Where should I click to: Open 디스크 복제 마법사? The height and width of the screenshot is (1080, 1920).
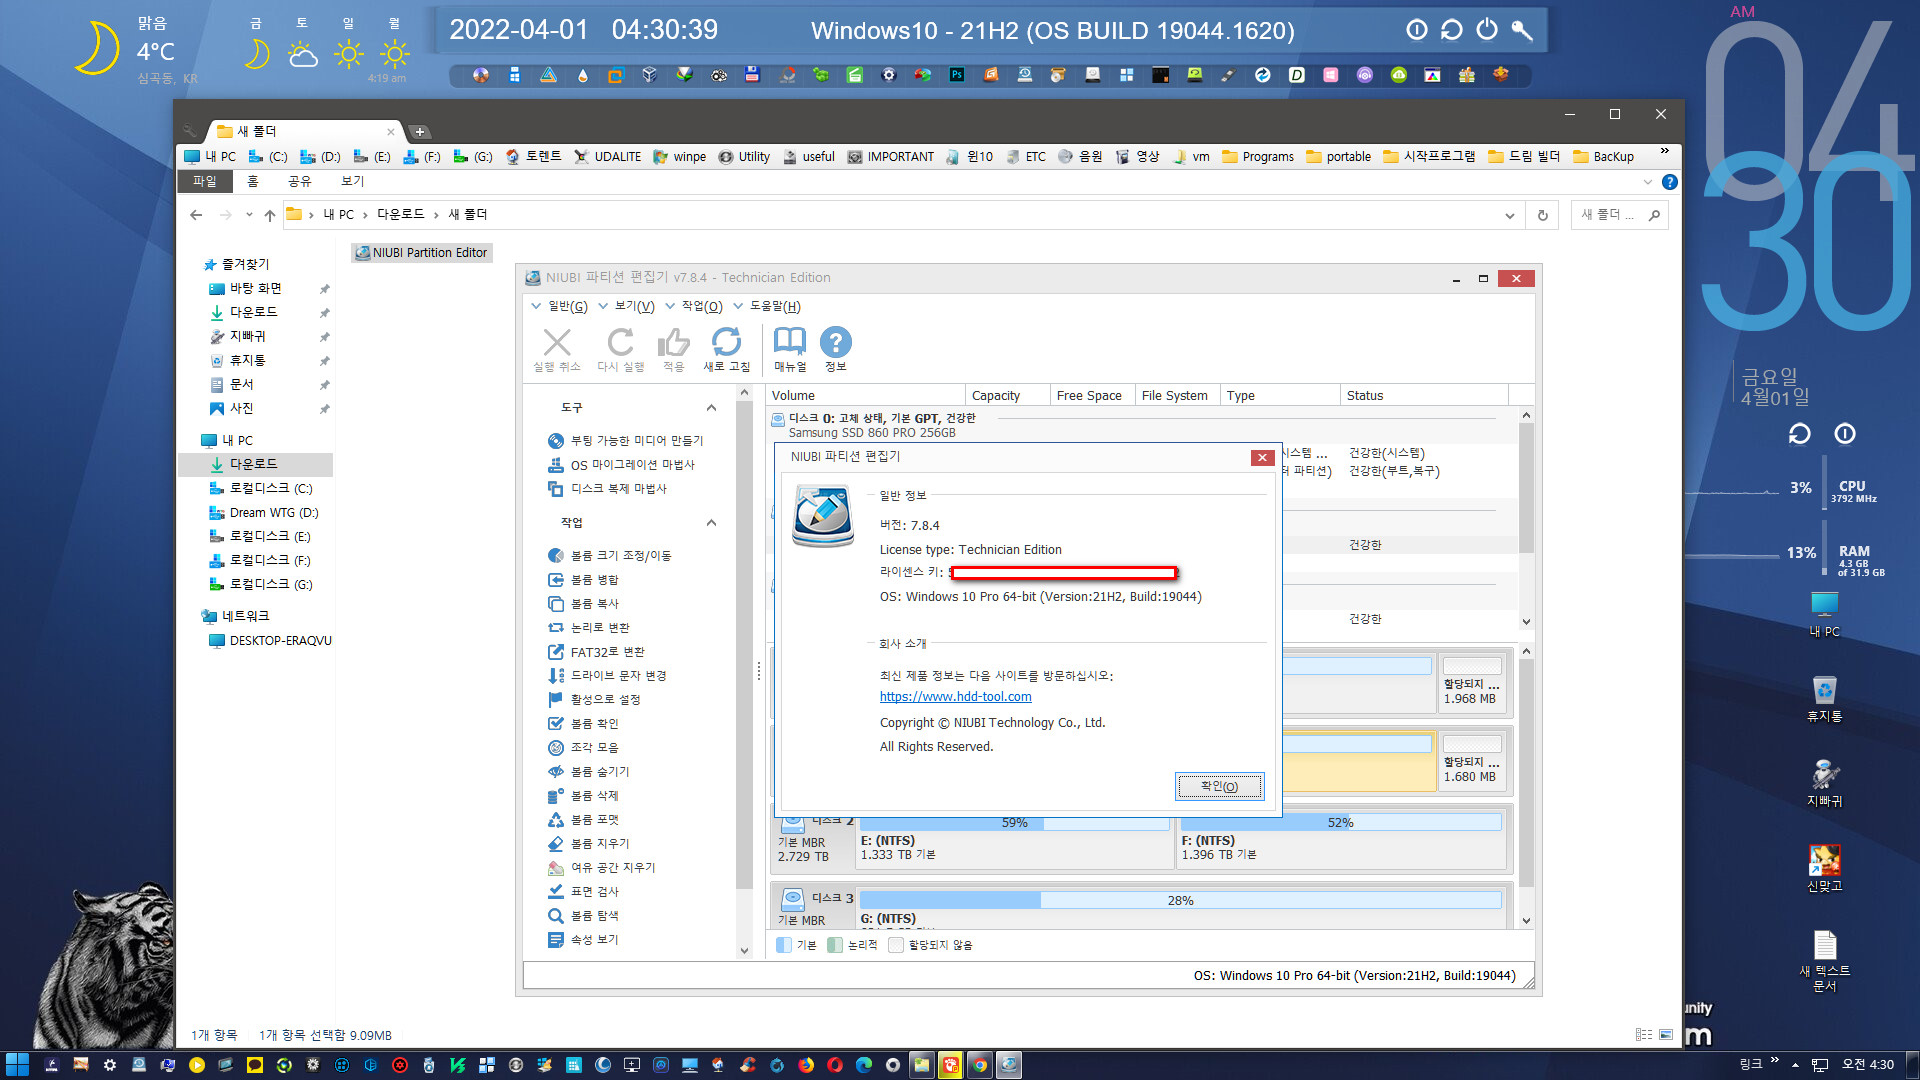(607, 489)
